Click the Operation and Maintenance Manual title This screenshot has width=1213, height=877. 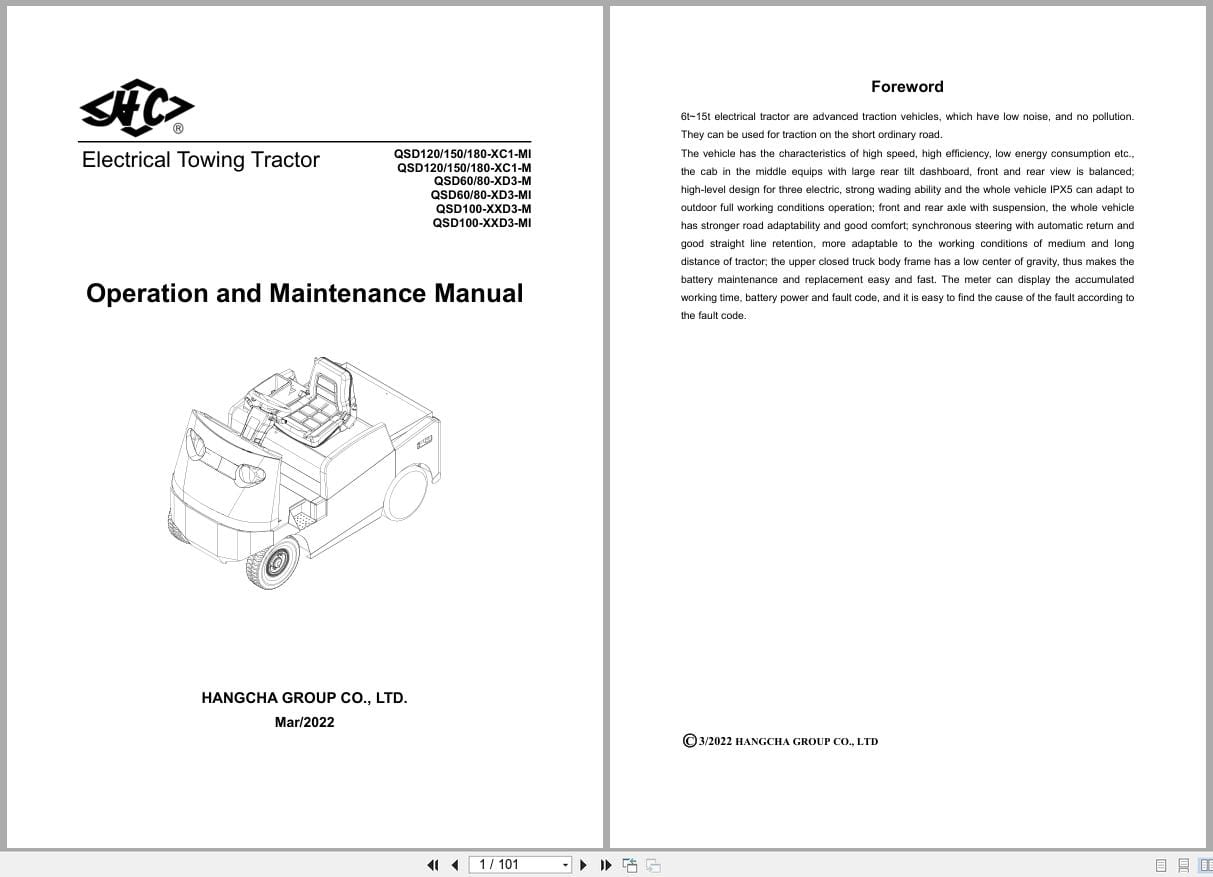(304, 293)
